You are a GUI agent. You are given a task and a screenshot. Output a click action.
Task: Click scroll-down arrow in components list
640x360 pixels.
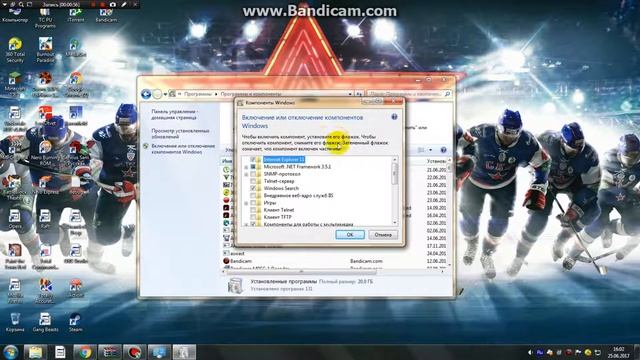(x=395, y=223)
